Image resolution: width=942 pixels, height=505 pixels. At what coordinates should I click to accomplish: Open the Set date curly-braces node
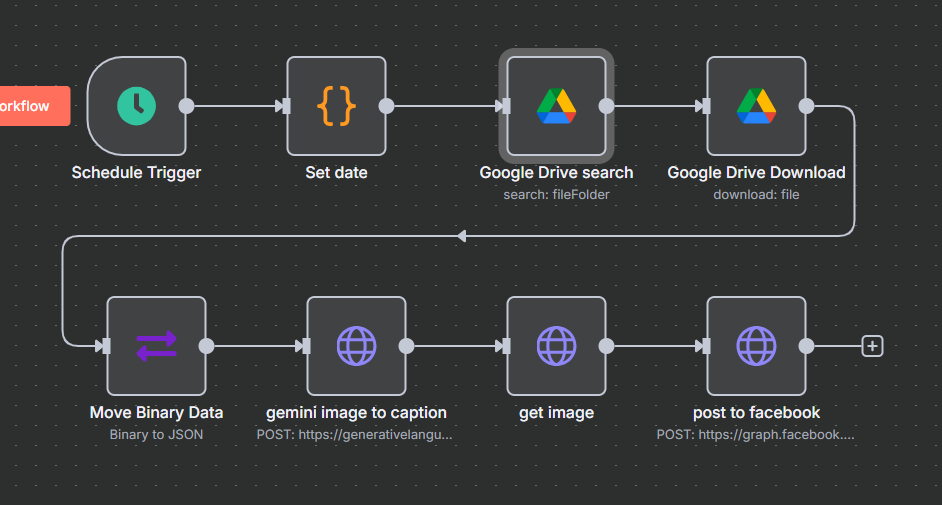click(336, 106)
